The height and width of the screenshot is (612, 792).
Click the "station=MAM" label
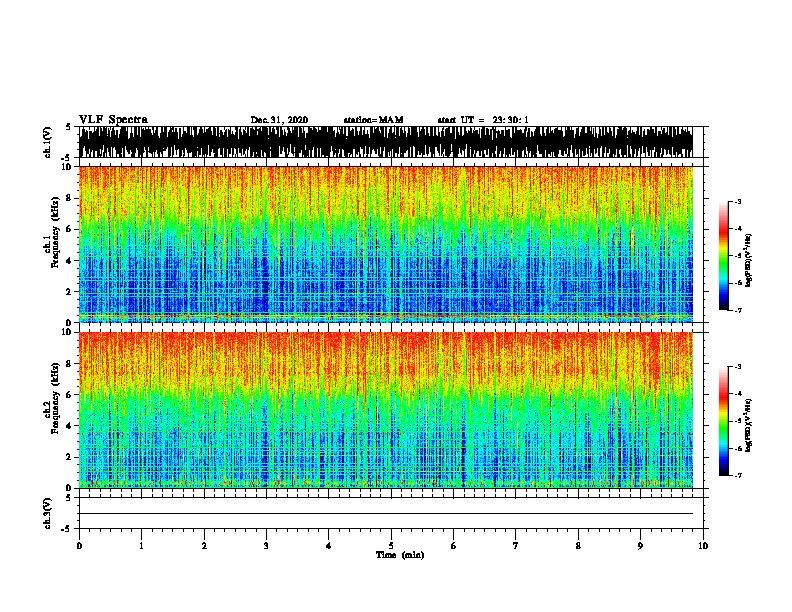click(x=373, y=120)
